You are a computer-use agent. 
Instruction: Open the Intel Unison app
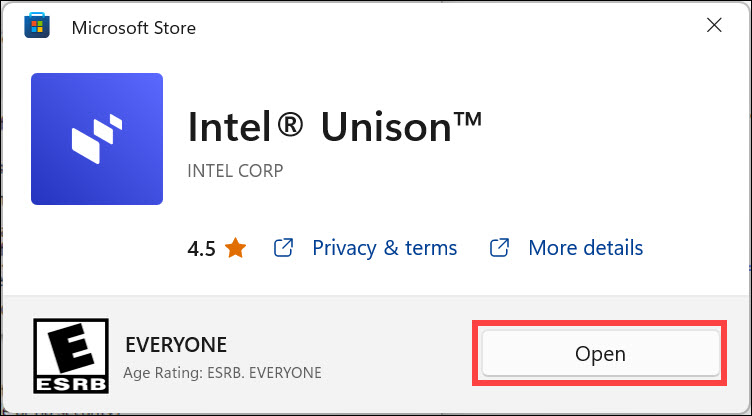[x=600, y=354]
